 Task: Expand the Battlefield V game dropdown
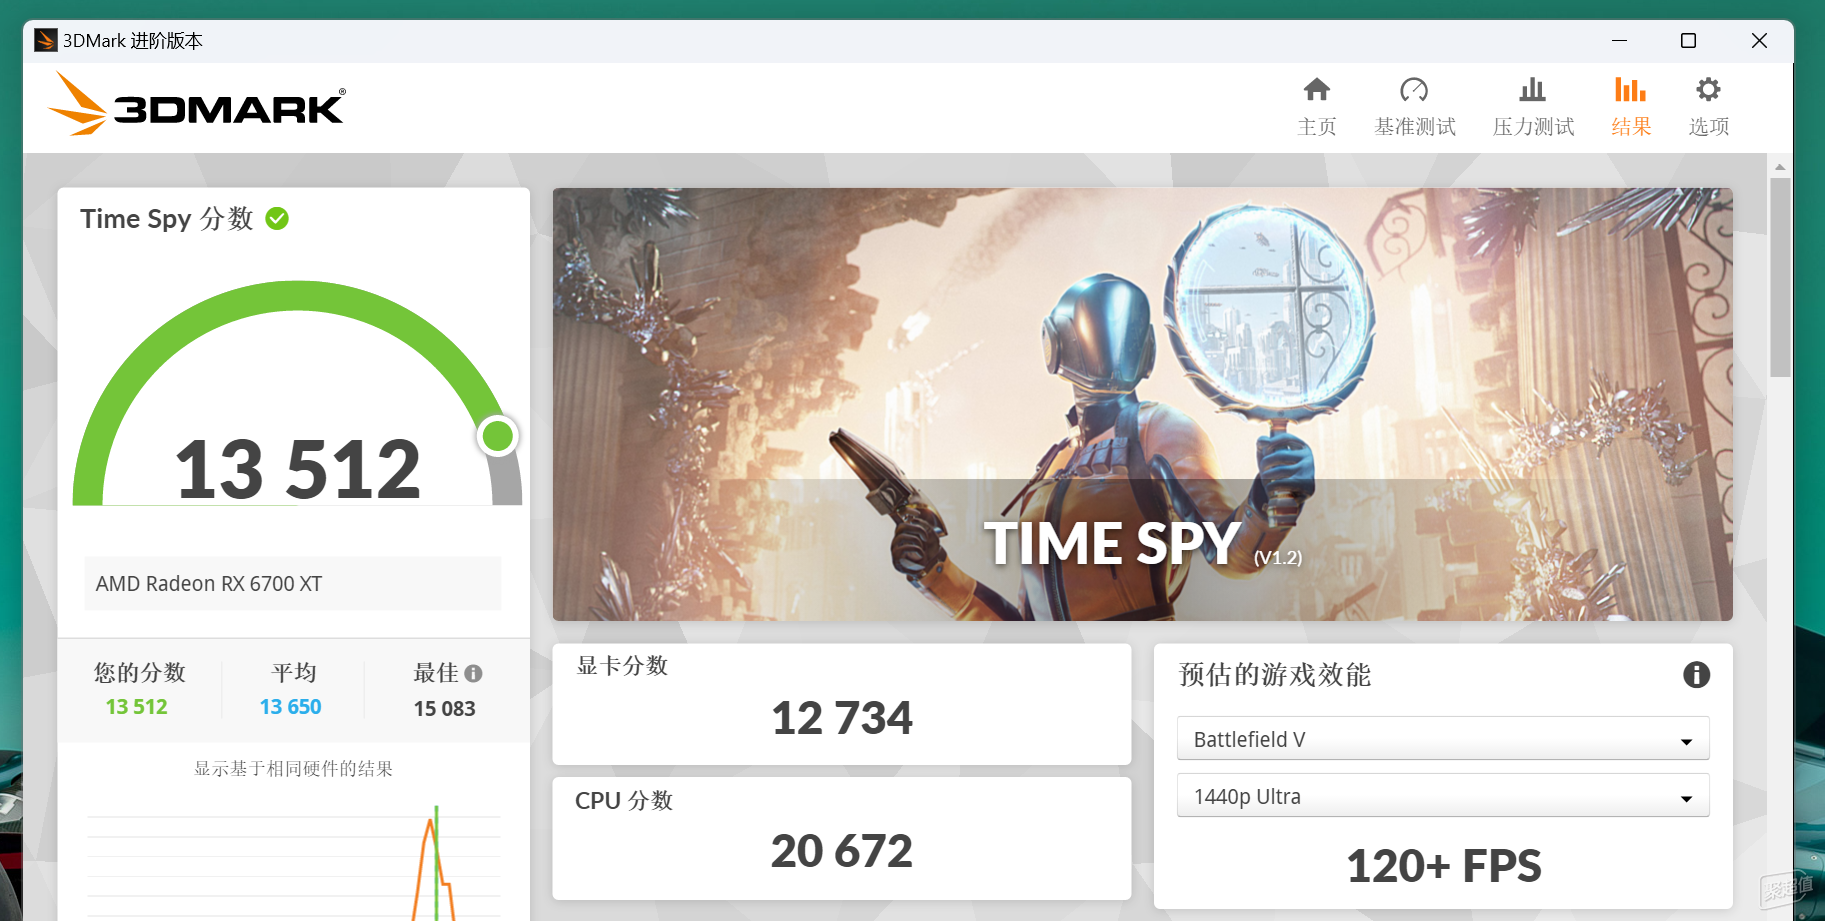(x=1443, y=739)
